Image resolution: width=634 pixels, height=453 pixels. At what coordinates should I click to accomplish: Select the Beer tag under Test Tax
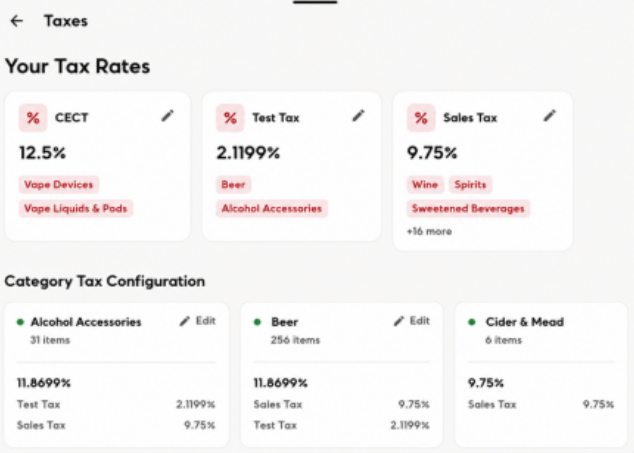233,184
